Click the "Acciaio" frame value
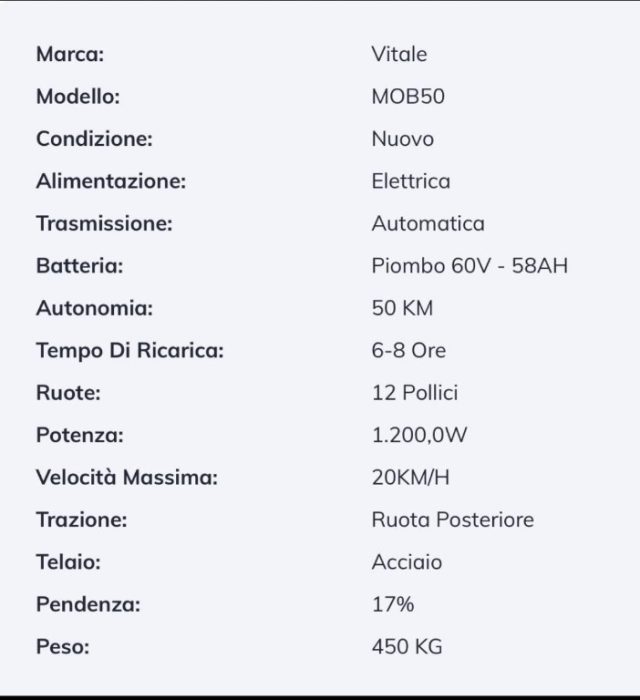 coord(406,562)
